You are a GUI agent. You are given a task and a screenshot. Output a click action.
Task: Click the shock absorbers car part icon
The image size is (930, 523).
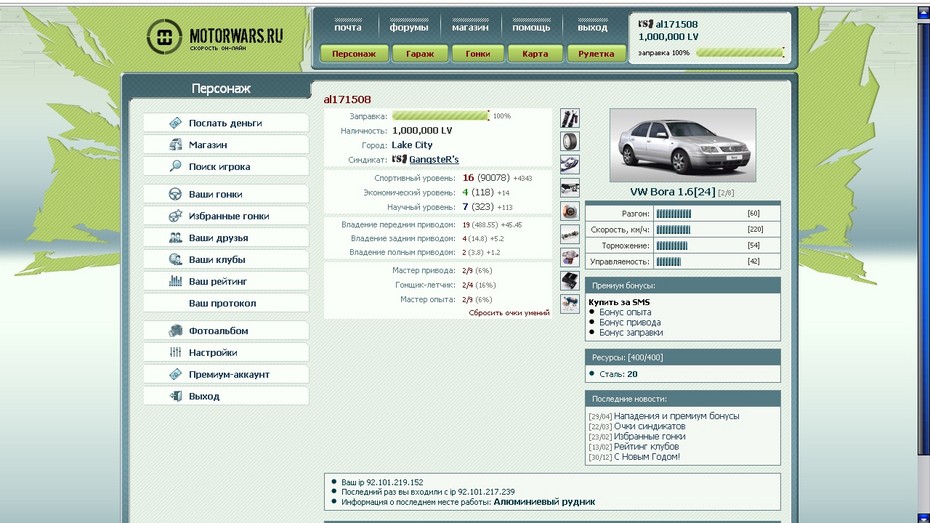click(570, 119)
